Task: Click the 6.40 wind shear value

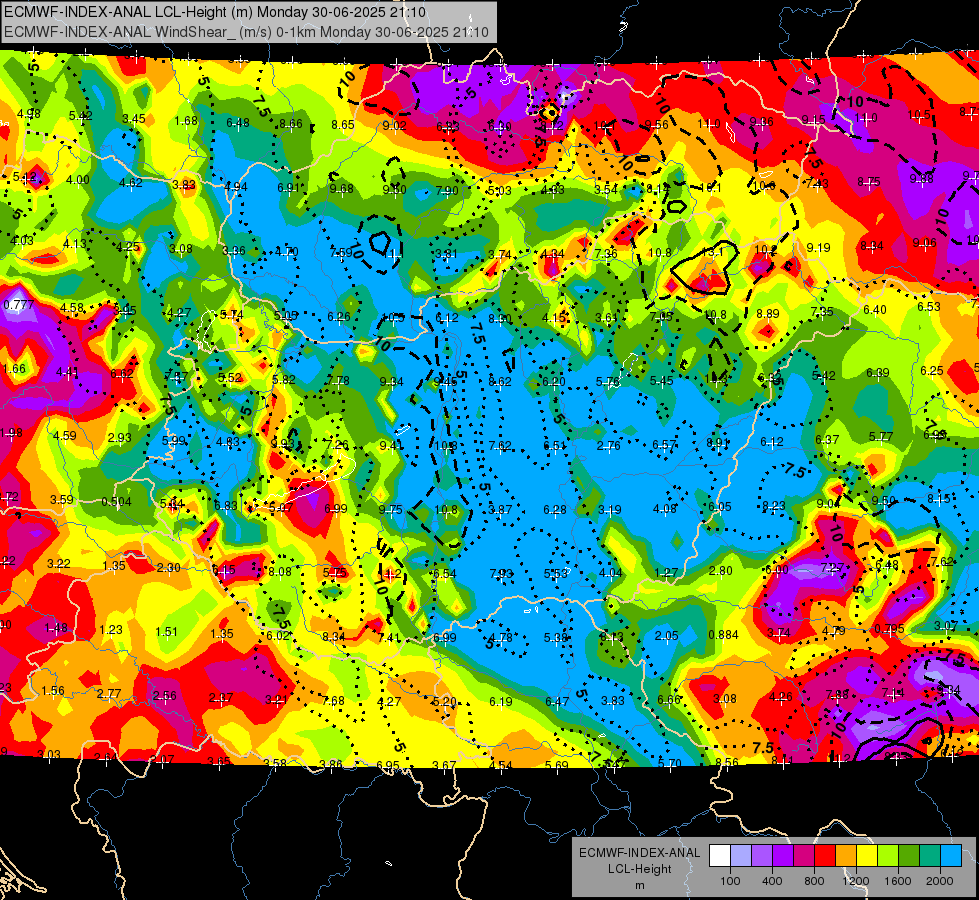Action: (x=875, y=309)
